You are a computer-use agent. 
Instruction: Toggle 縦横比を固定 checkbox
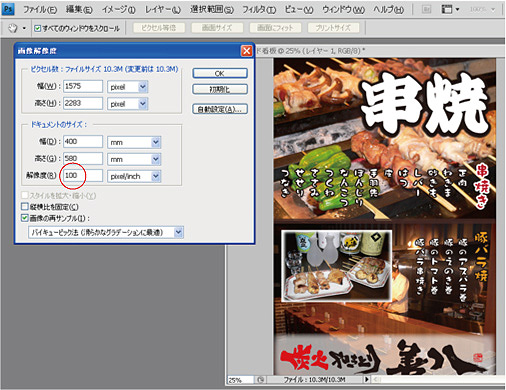[x=25, y=207]
